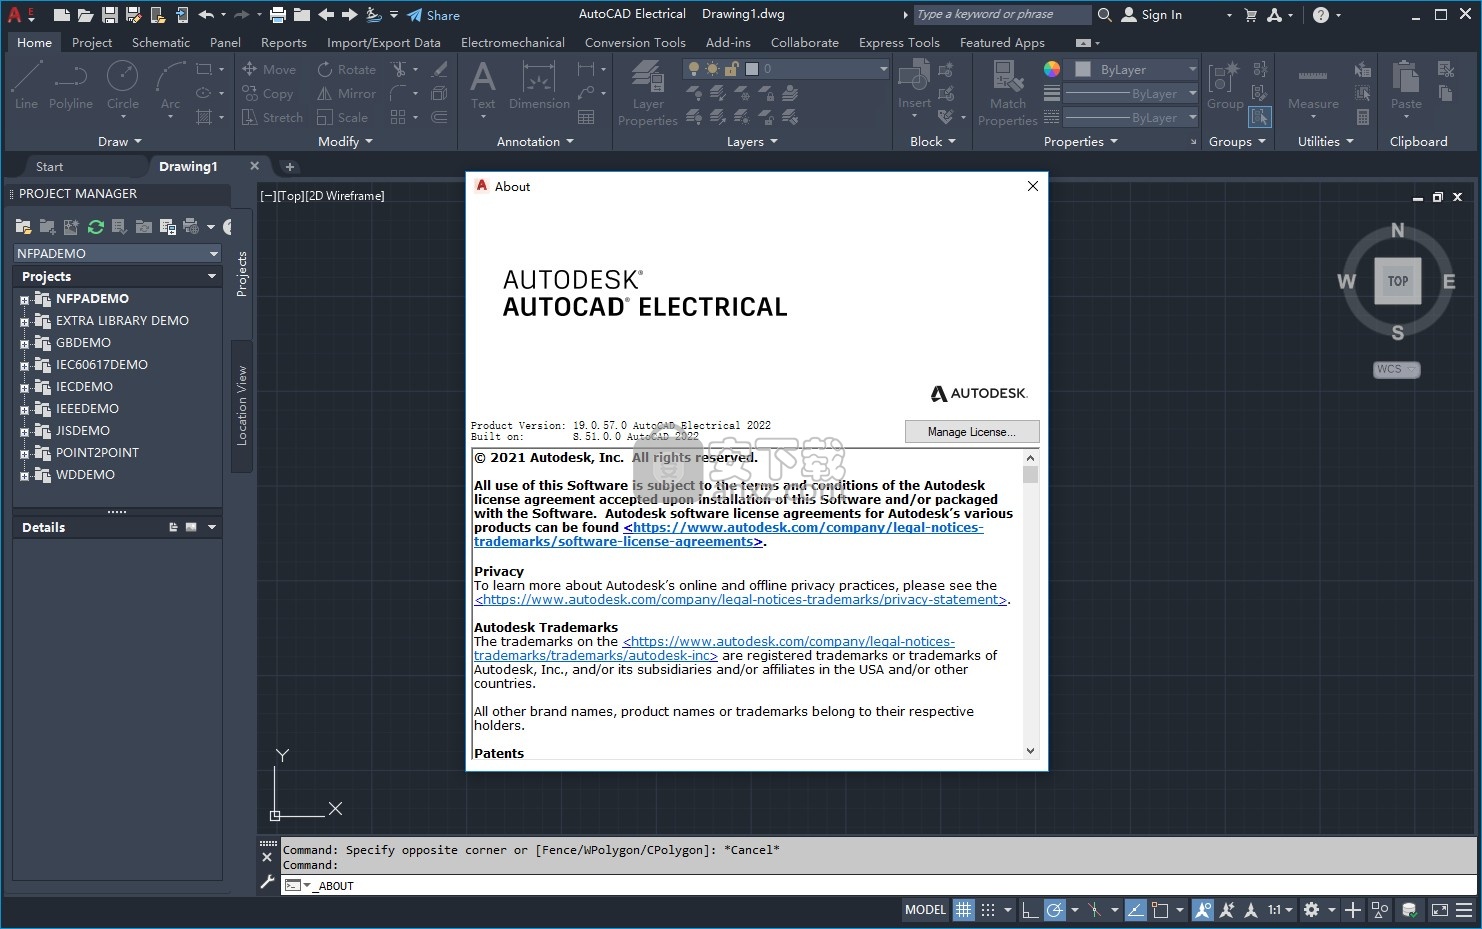Go to previous project drawing arrow
This screenshot has height=929, width=1482.
point(326,15)
